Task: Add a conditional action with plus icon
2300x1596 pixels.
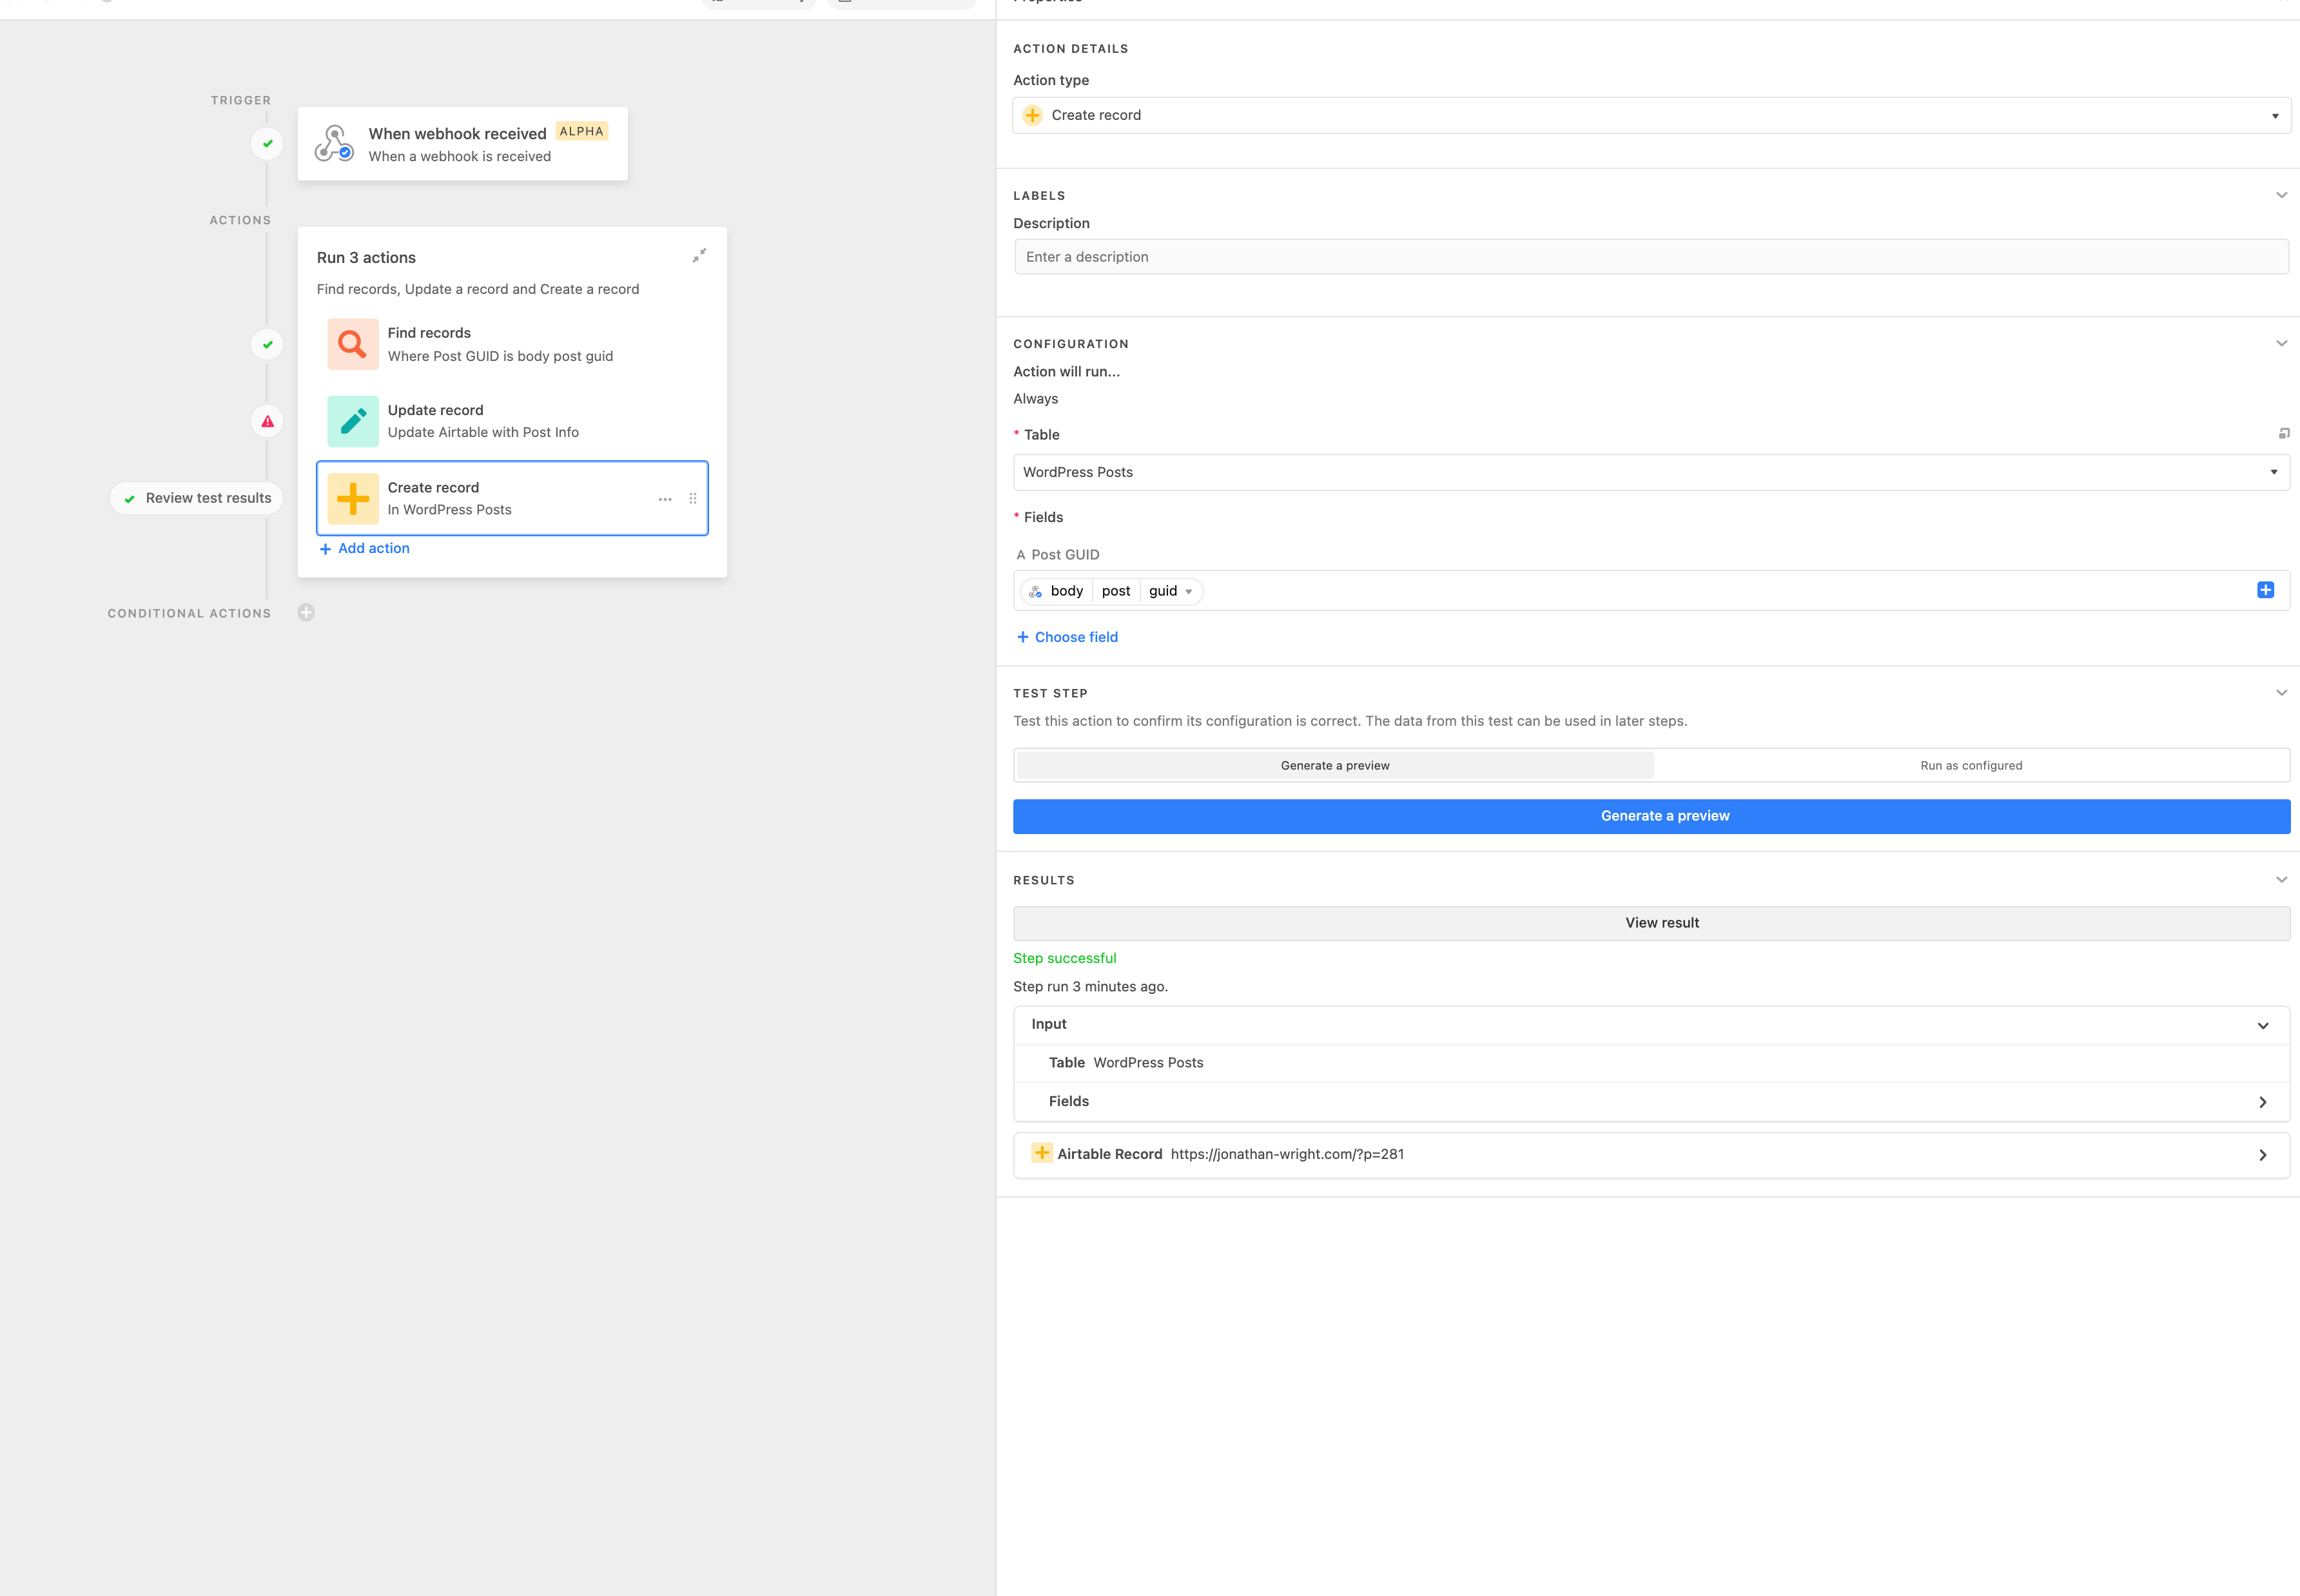Action: pos(306,613)
